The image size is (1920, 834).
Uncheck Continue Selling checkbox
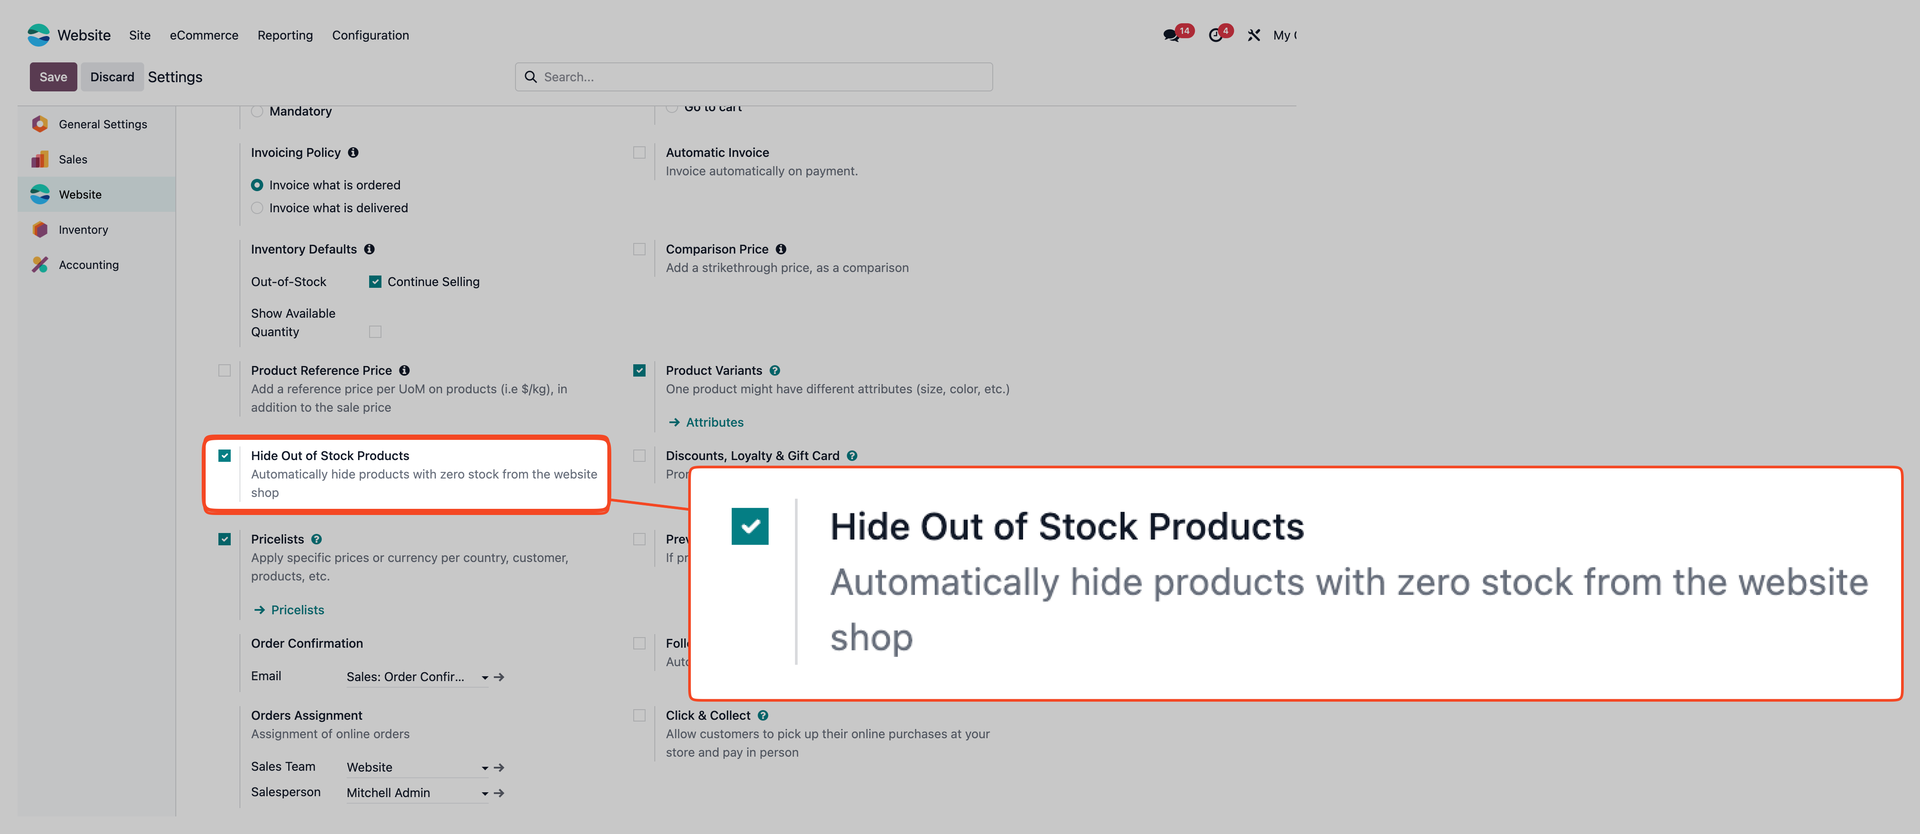click(375, 282)
